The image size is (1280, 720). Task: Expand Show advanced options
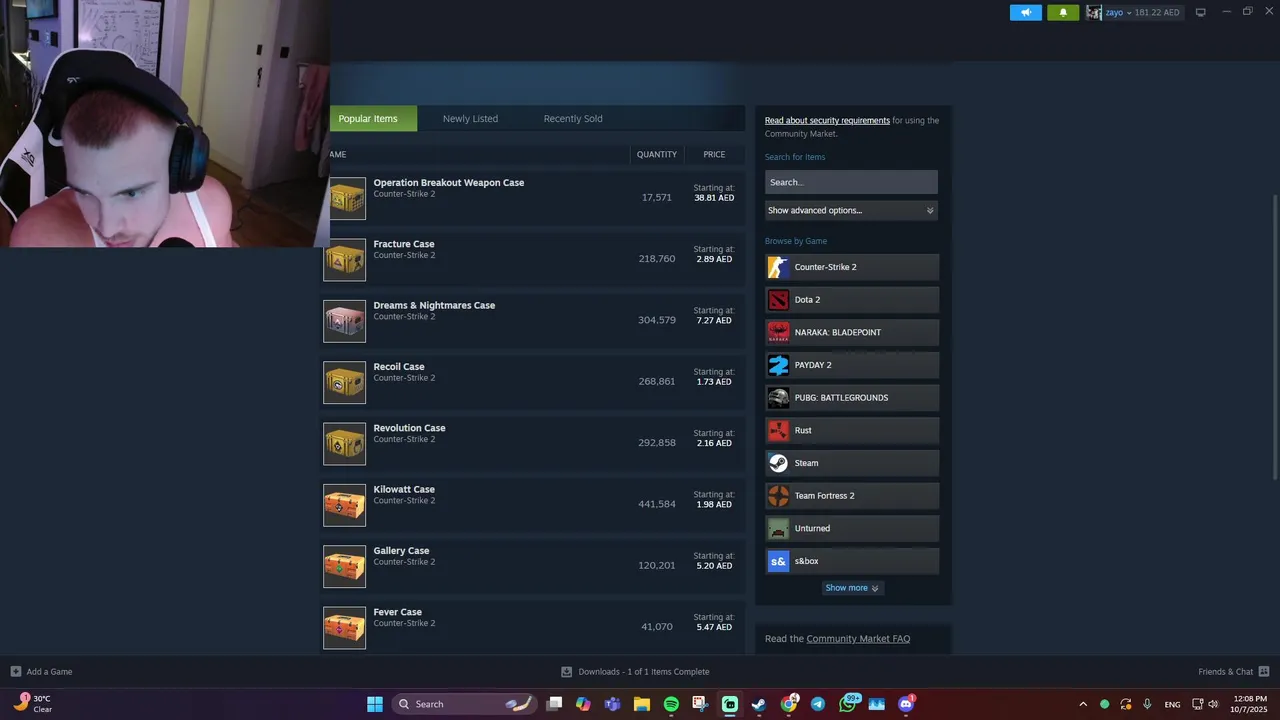tap(851, 210)
